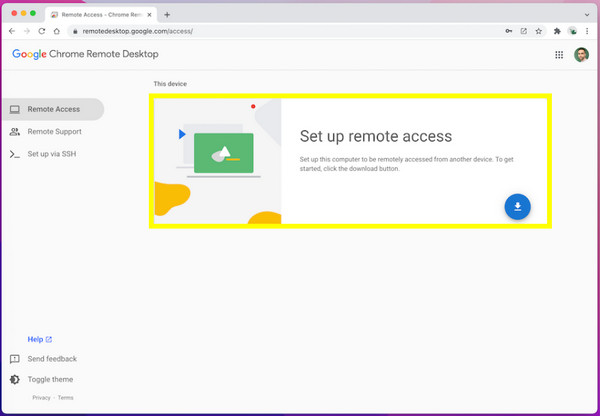
Task: Close the Remote Access tab
Action: [149, 15]
